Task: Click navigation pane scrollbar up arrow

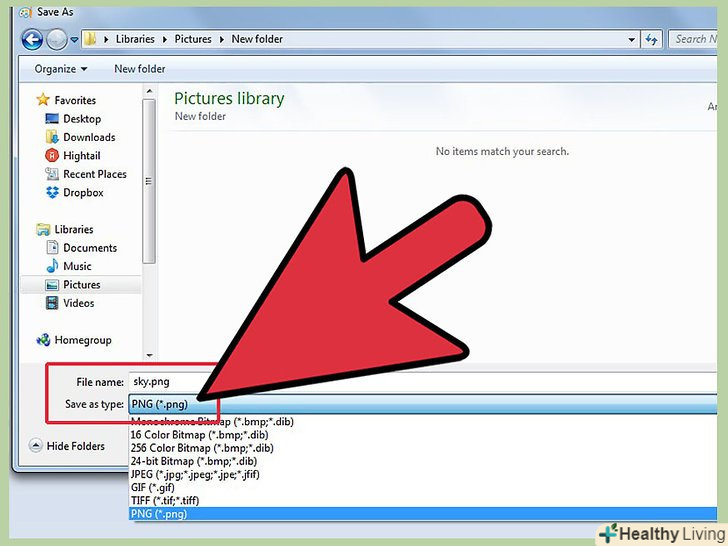Action: tap(149, 91)
